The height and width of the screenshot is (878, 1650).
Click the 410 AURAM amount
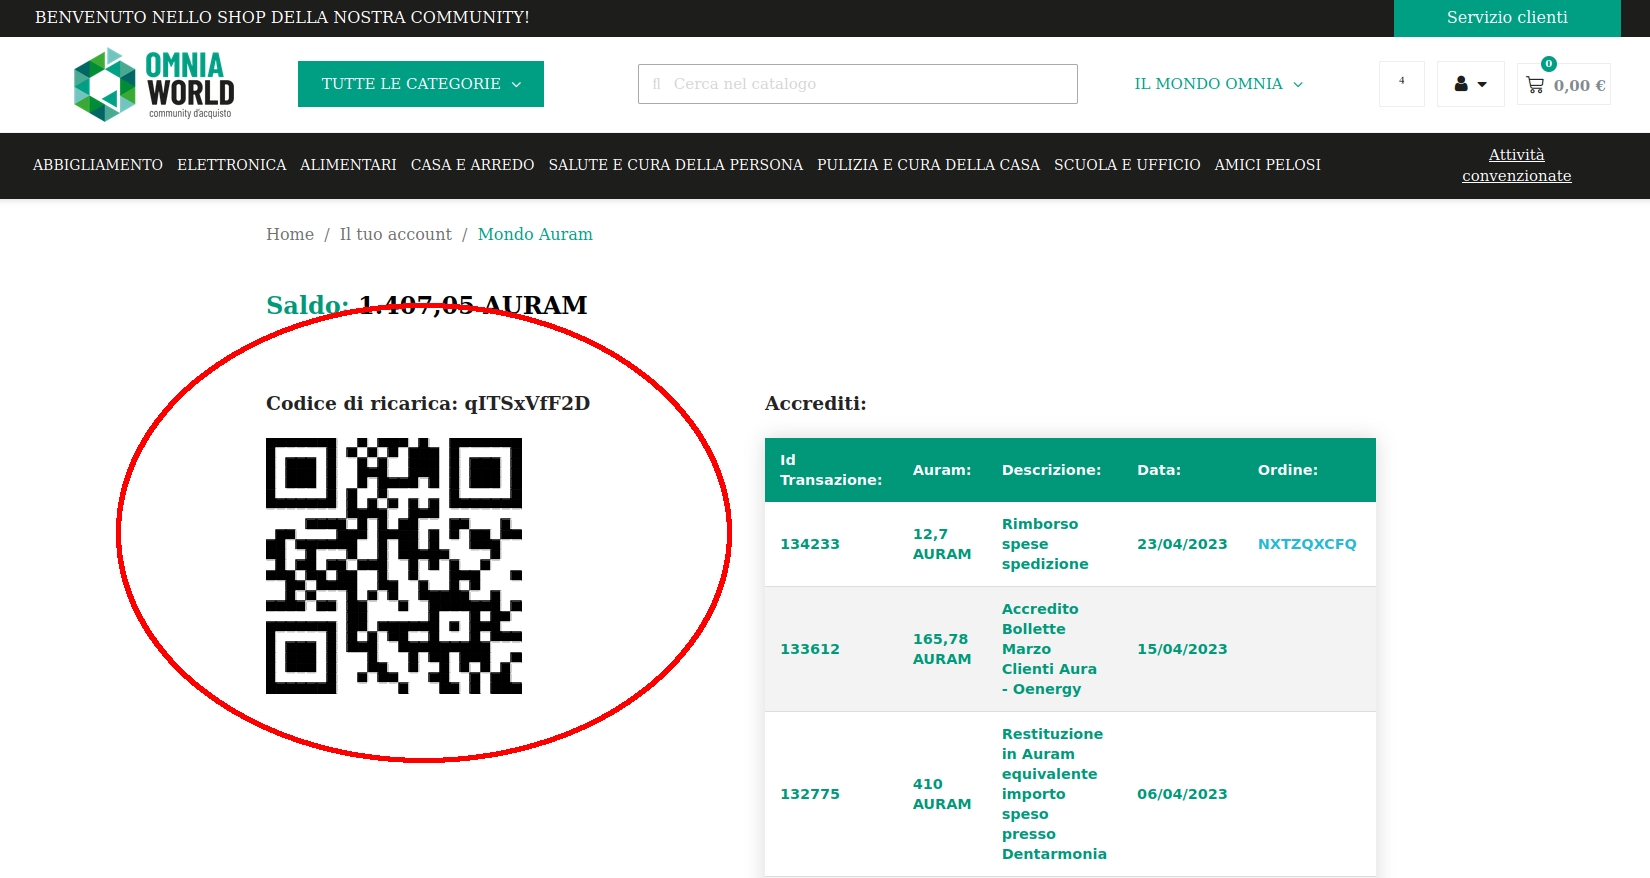[942, 794]
